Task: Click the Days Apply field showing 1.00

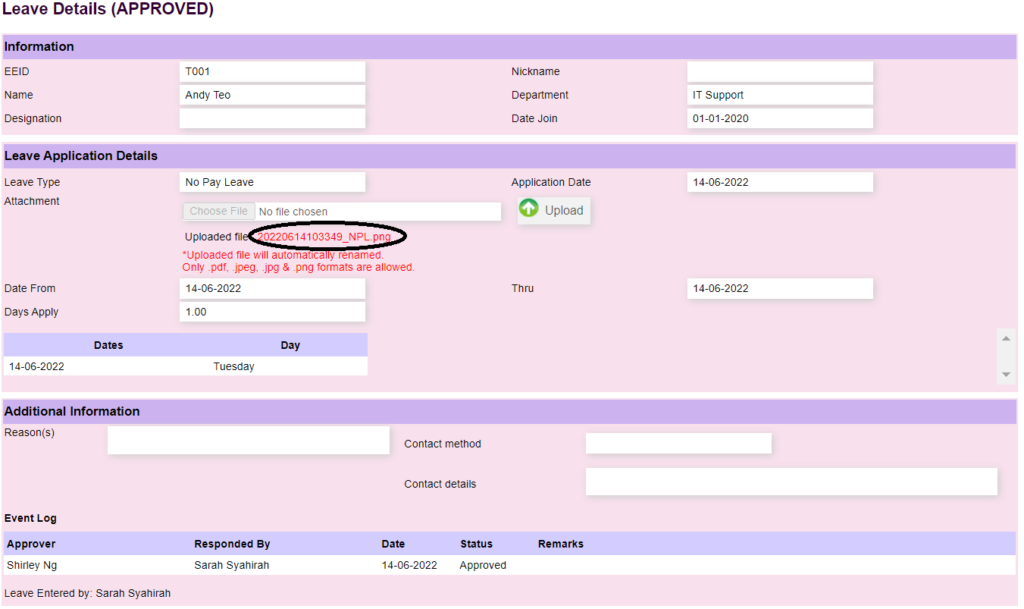Action: click(272, 312)
